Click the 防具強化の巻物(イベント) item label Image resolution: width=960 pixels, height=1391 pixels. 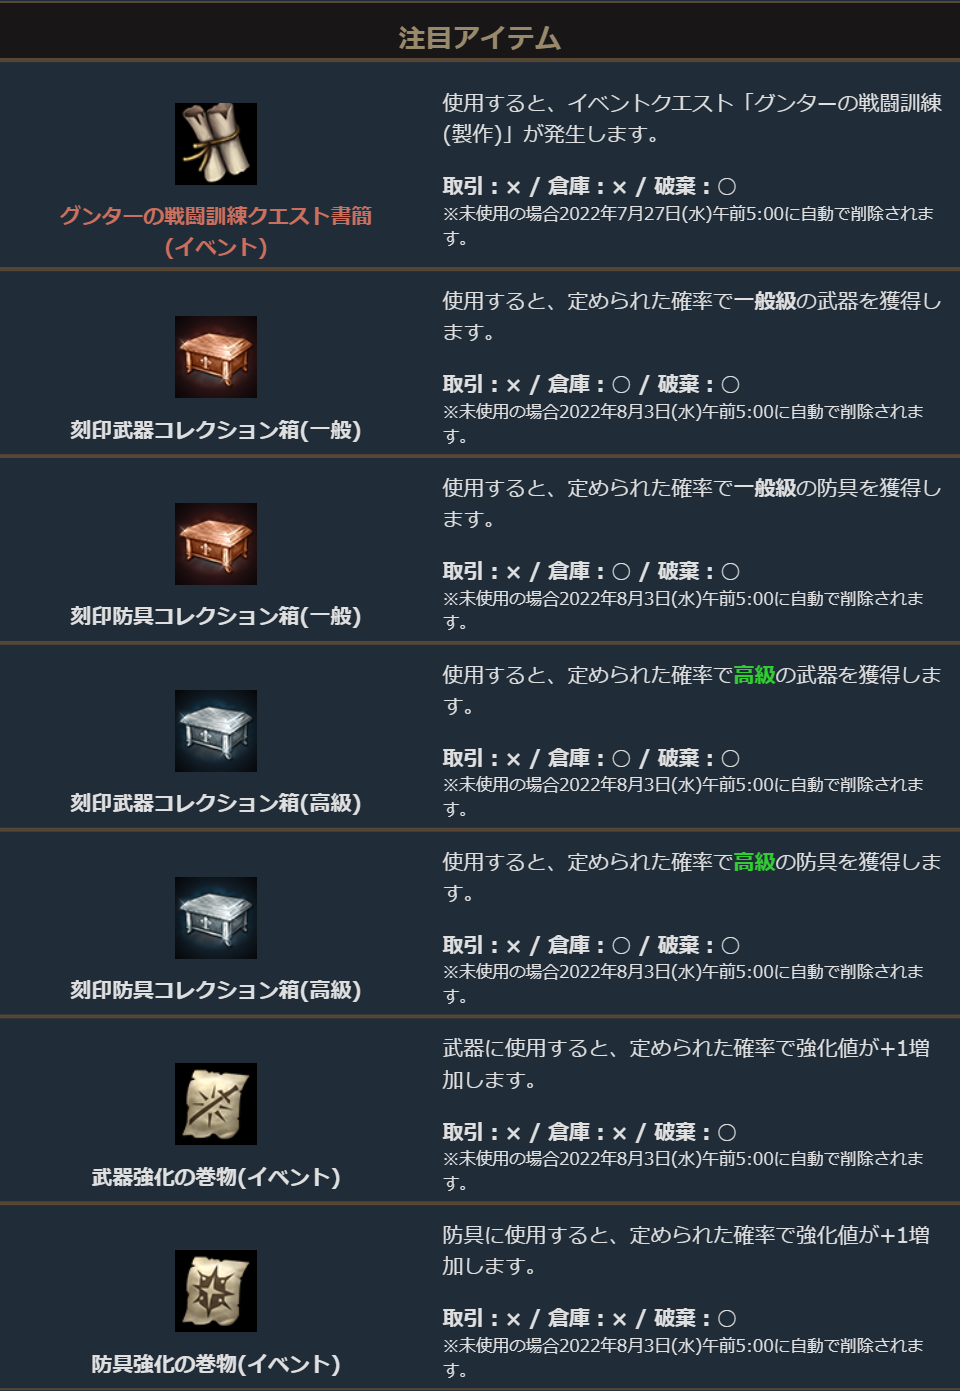216,1364
